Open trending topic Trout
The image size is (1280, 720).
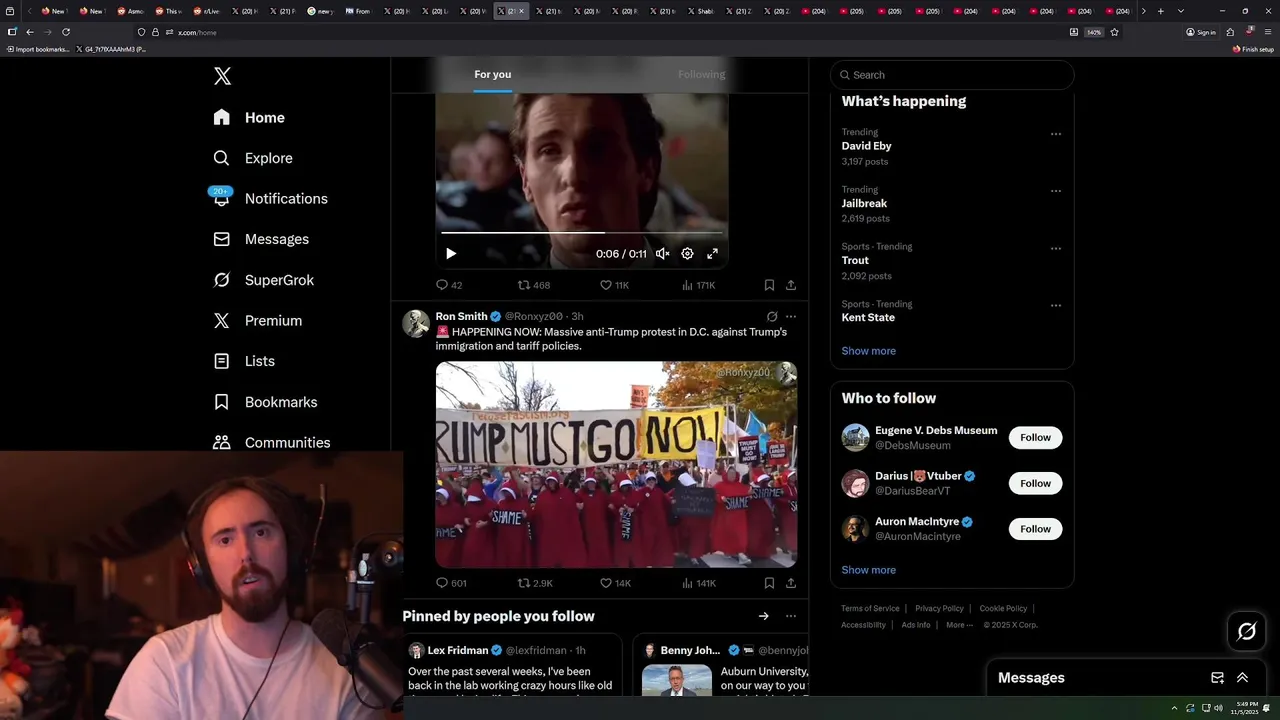[x=855, y=260]
